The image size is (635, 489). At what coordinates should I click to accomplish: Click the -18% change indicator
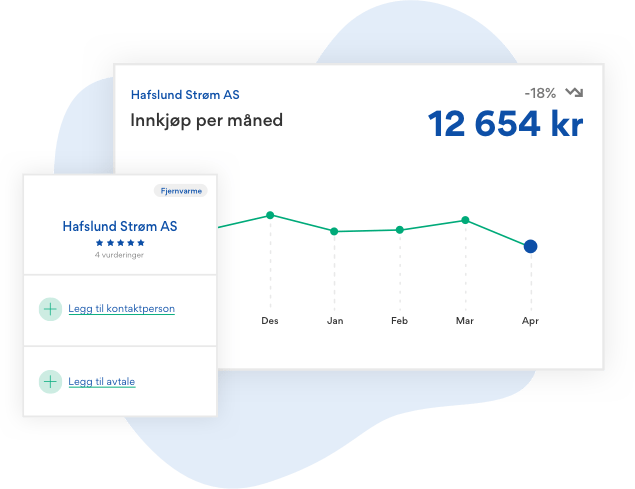(x=543, y=93)
